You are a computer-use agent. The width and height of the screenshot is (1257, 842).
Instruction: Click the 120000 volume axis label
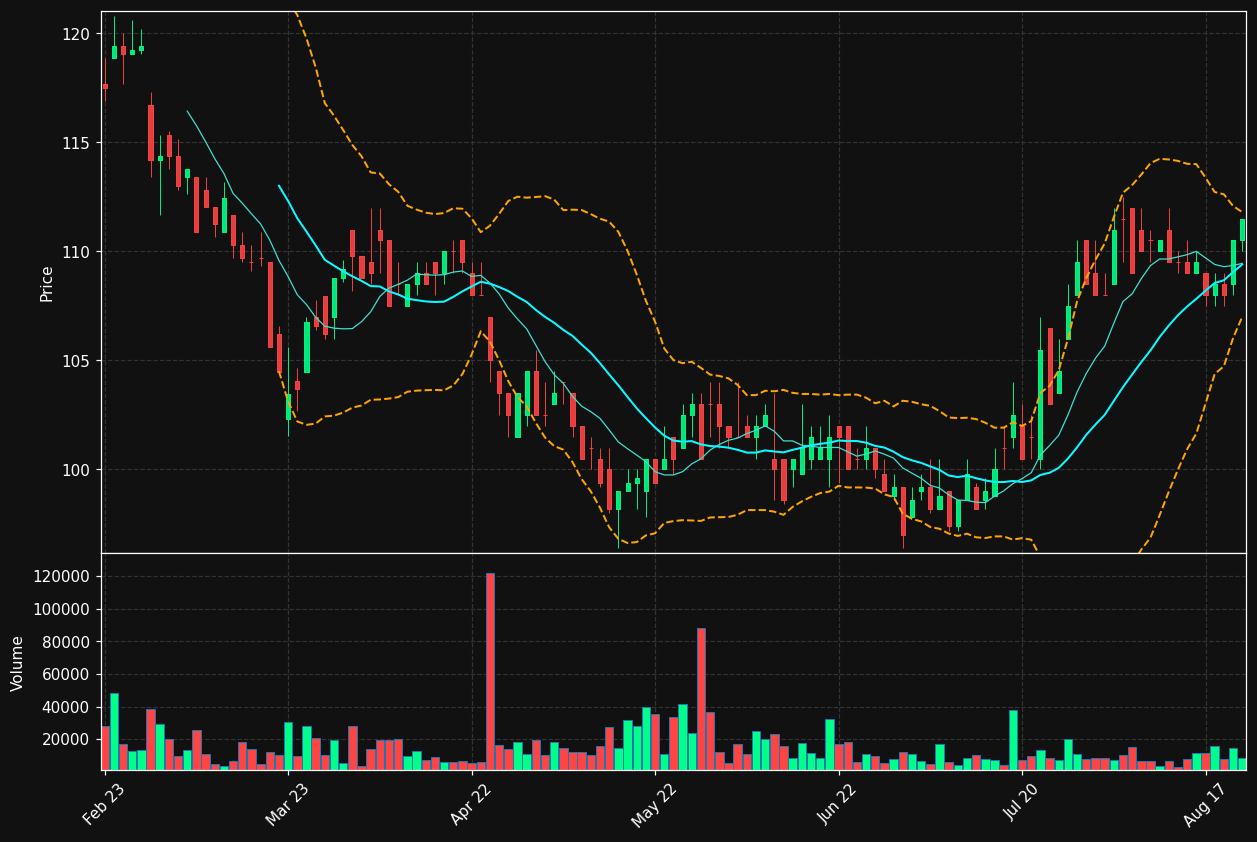[x=62, y=577]
